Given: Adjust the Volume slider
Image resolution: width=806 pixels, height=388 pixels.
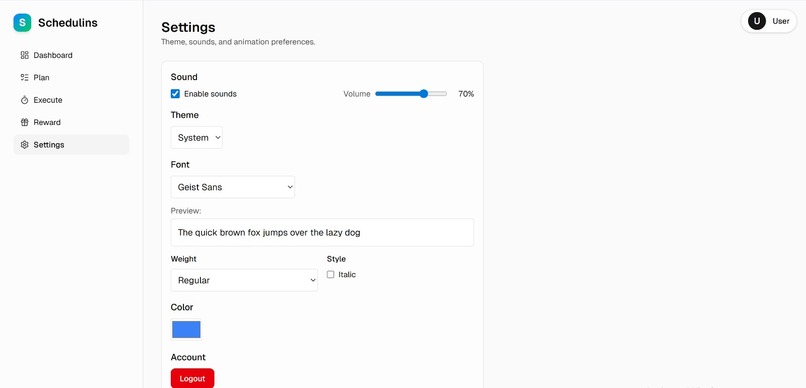Looking at the screenshot, I should coord(411,94).
